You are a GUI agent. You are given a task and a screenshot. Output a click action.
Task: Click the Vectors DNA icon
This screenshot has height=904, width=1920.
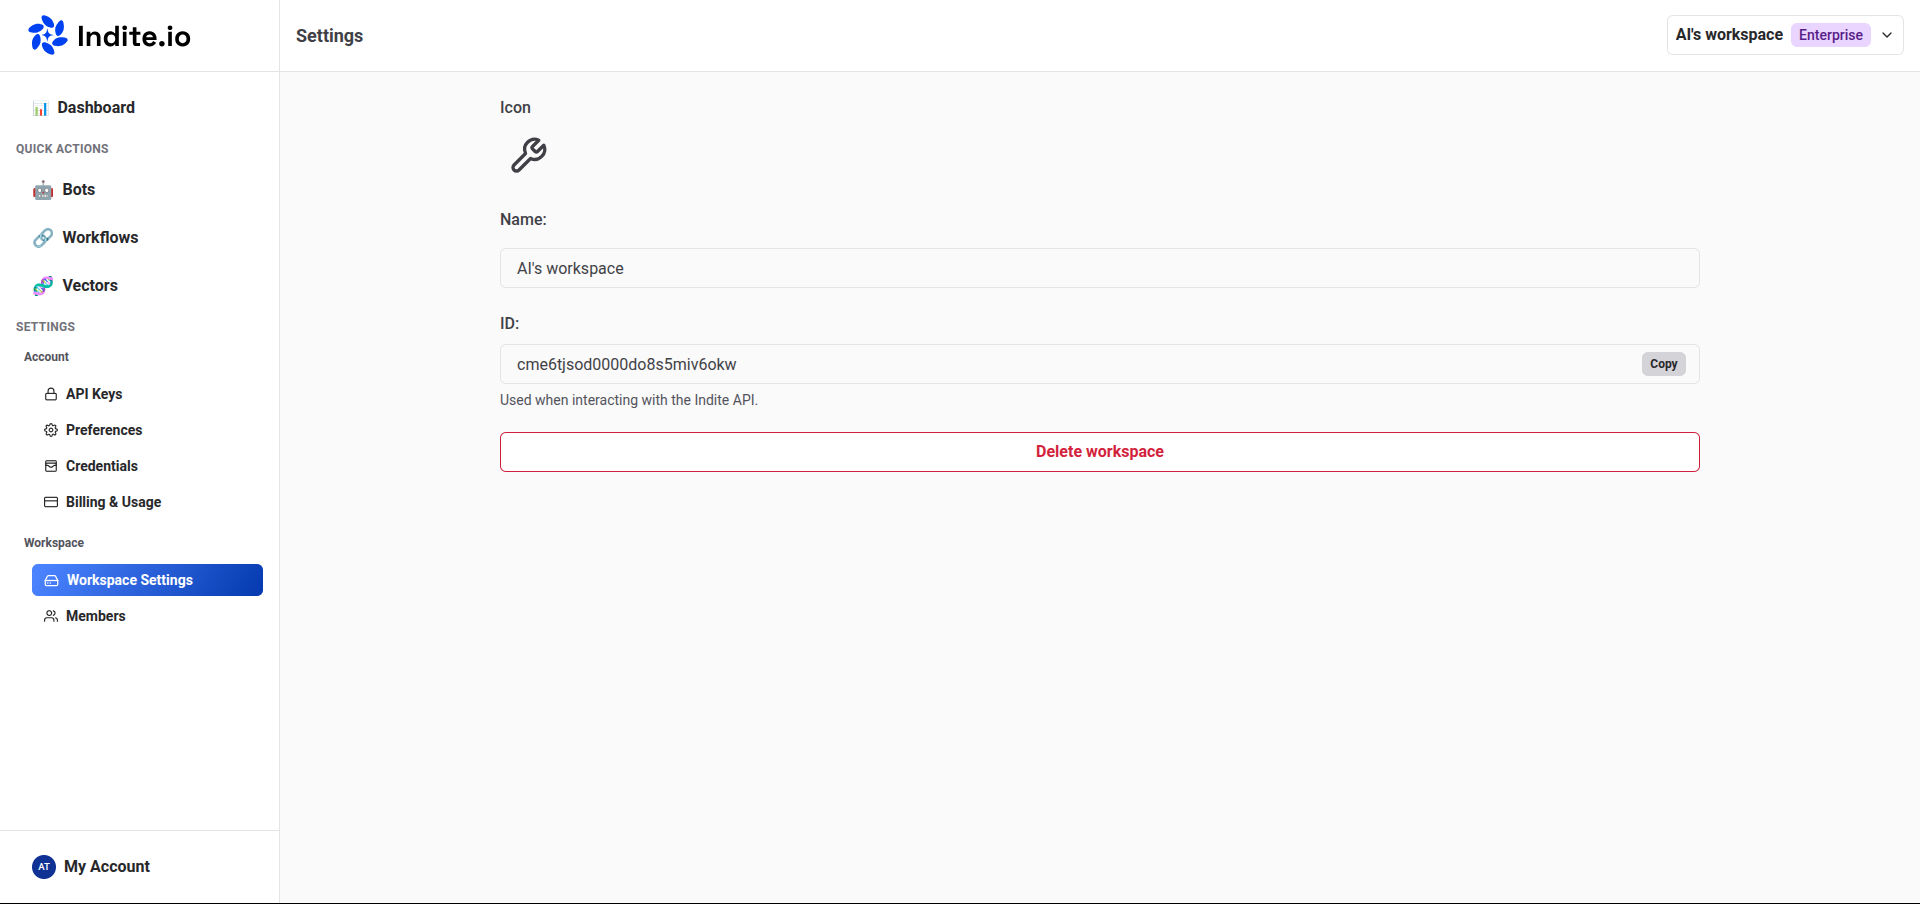[43, 286]
